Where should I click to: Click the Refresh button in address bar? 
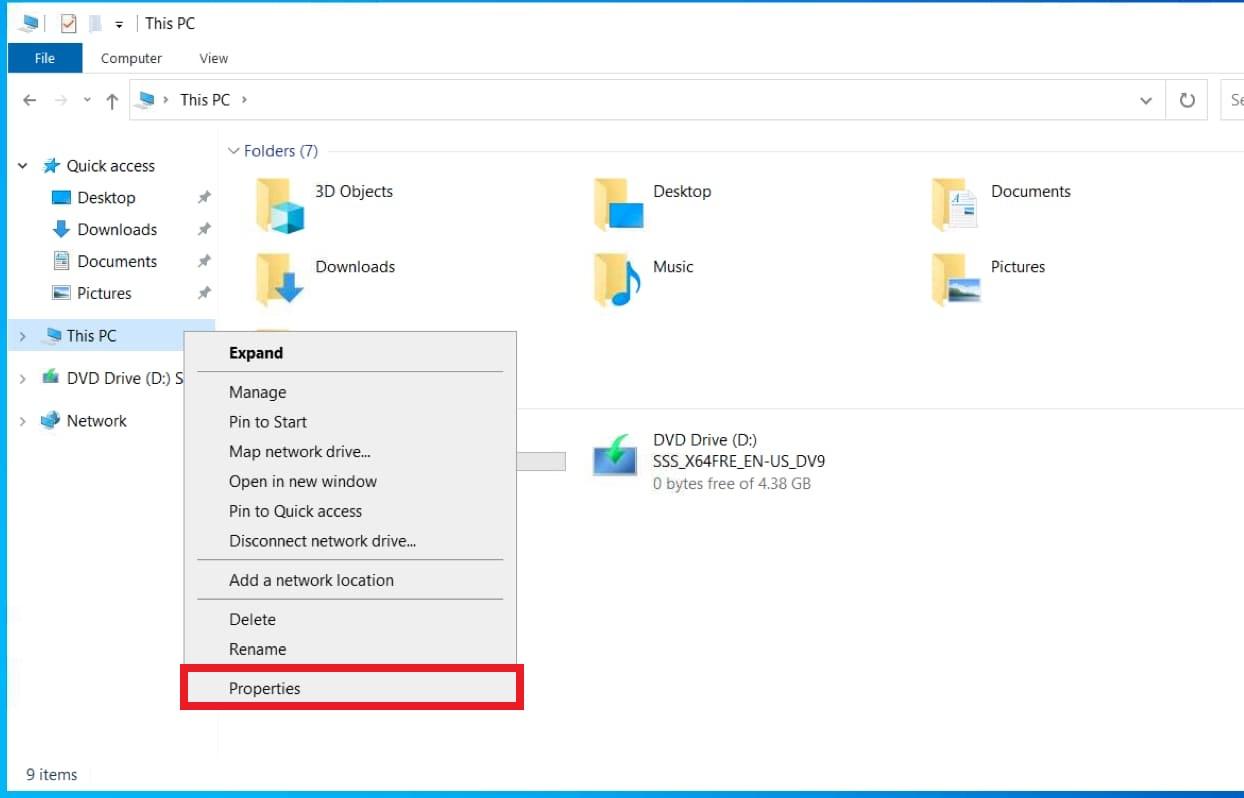click(x=1187, y=100)
